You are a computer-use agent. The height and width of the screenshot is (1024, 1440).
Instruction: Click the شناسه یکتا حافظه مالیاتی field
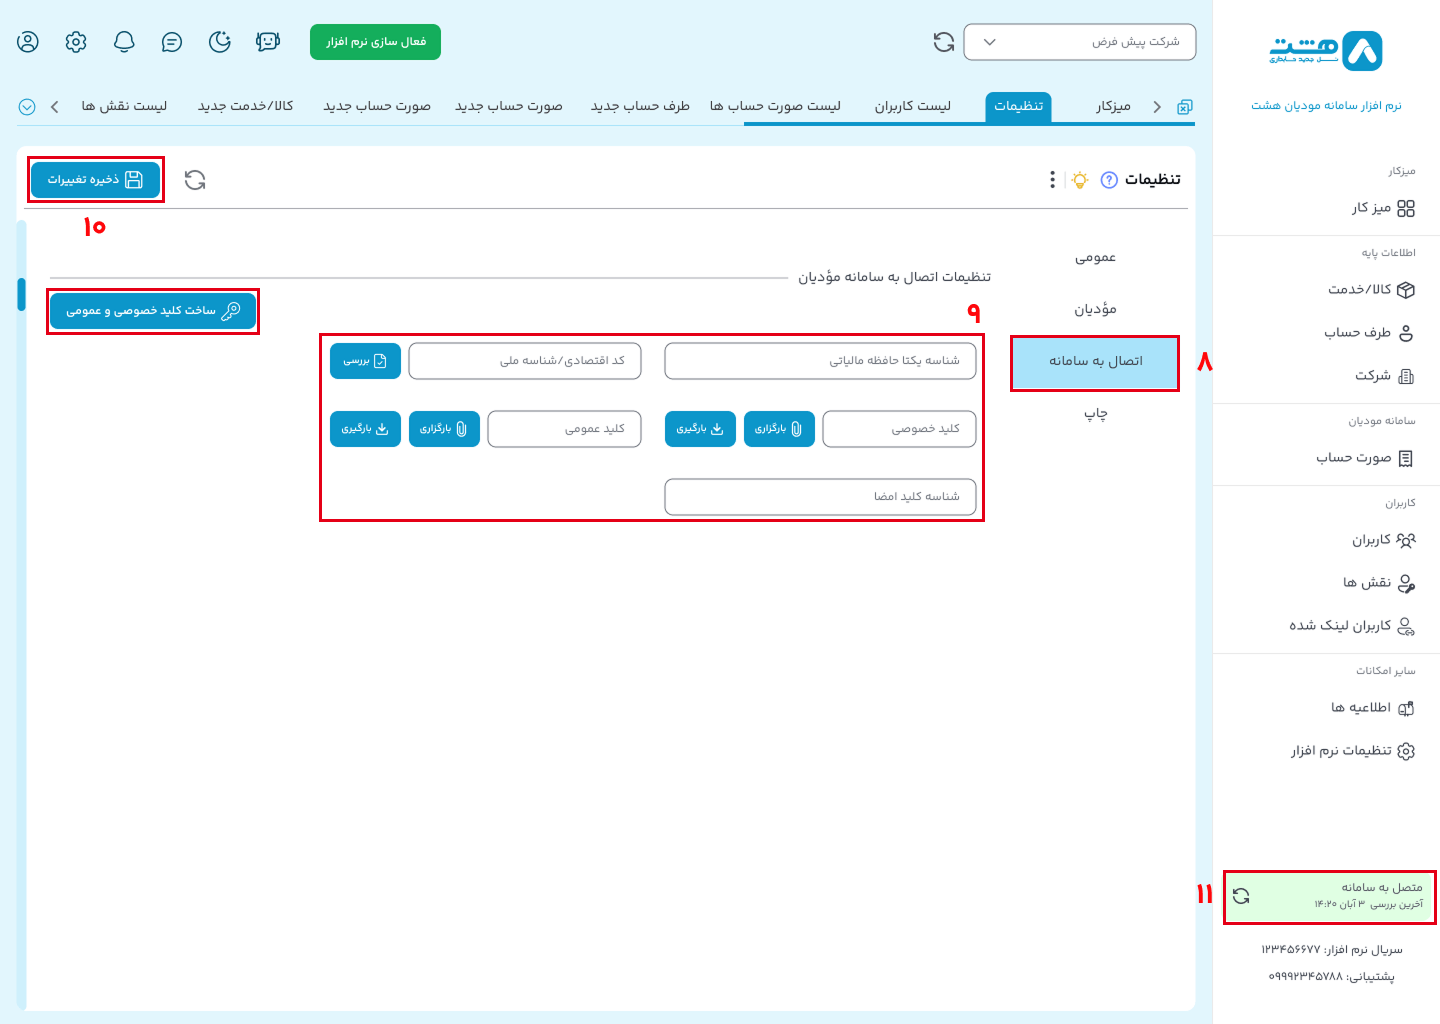click(820, 361)
